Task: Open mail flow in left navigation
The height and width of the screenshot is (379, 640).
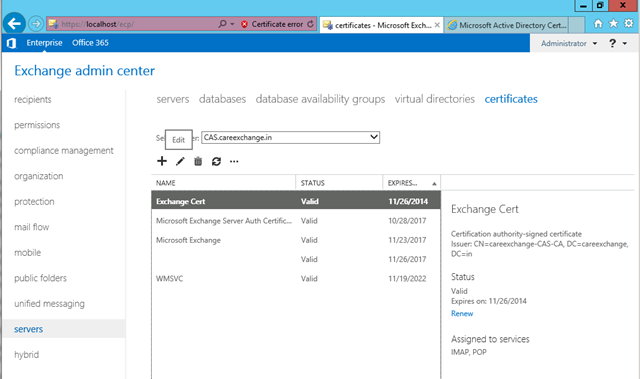Action: point(31,227)
